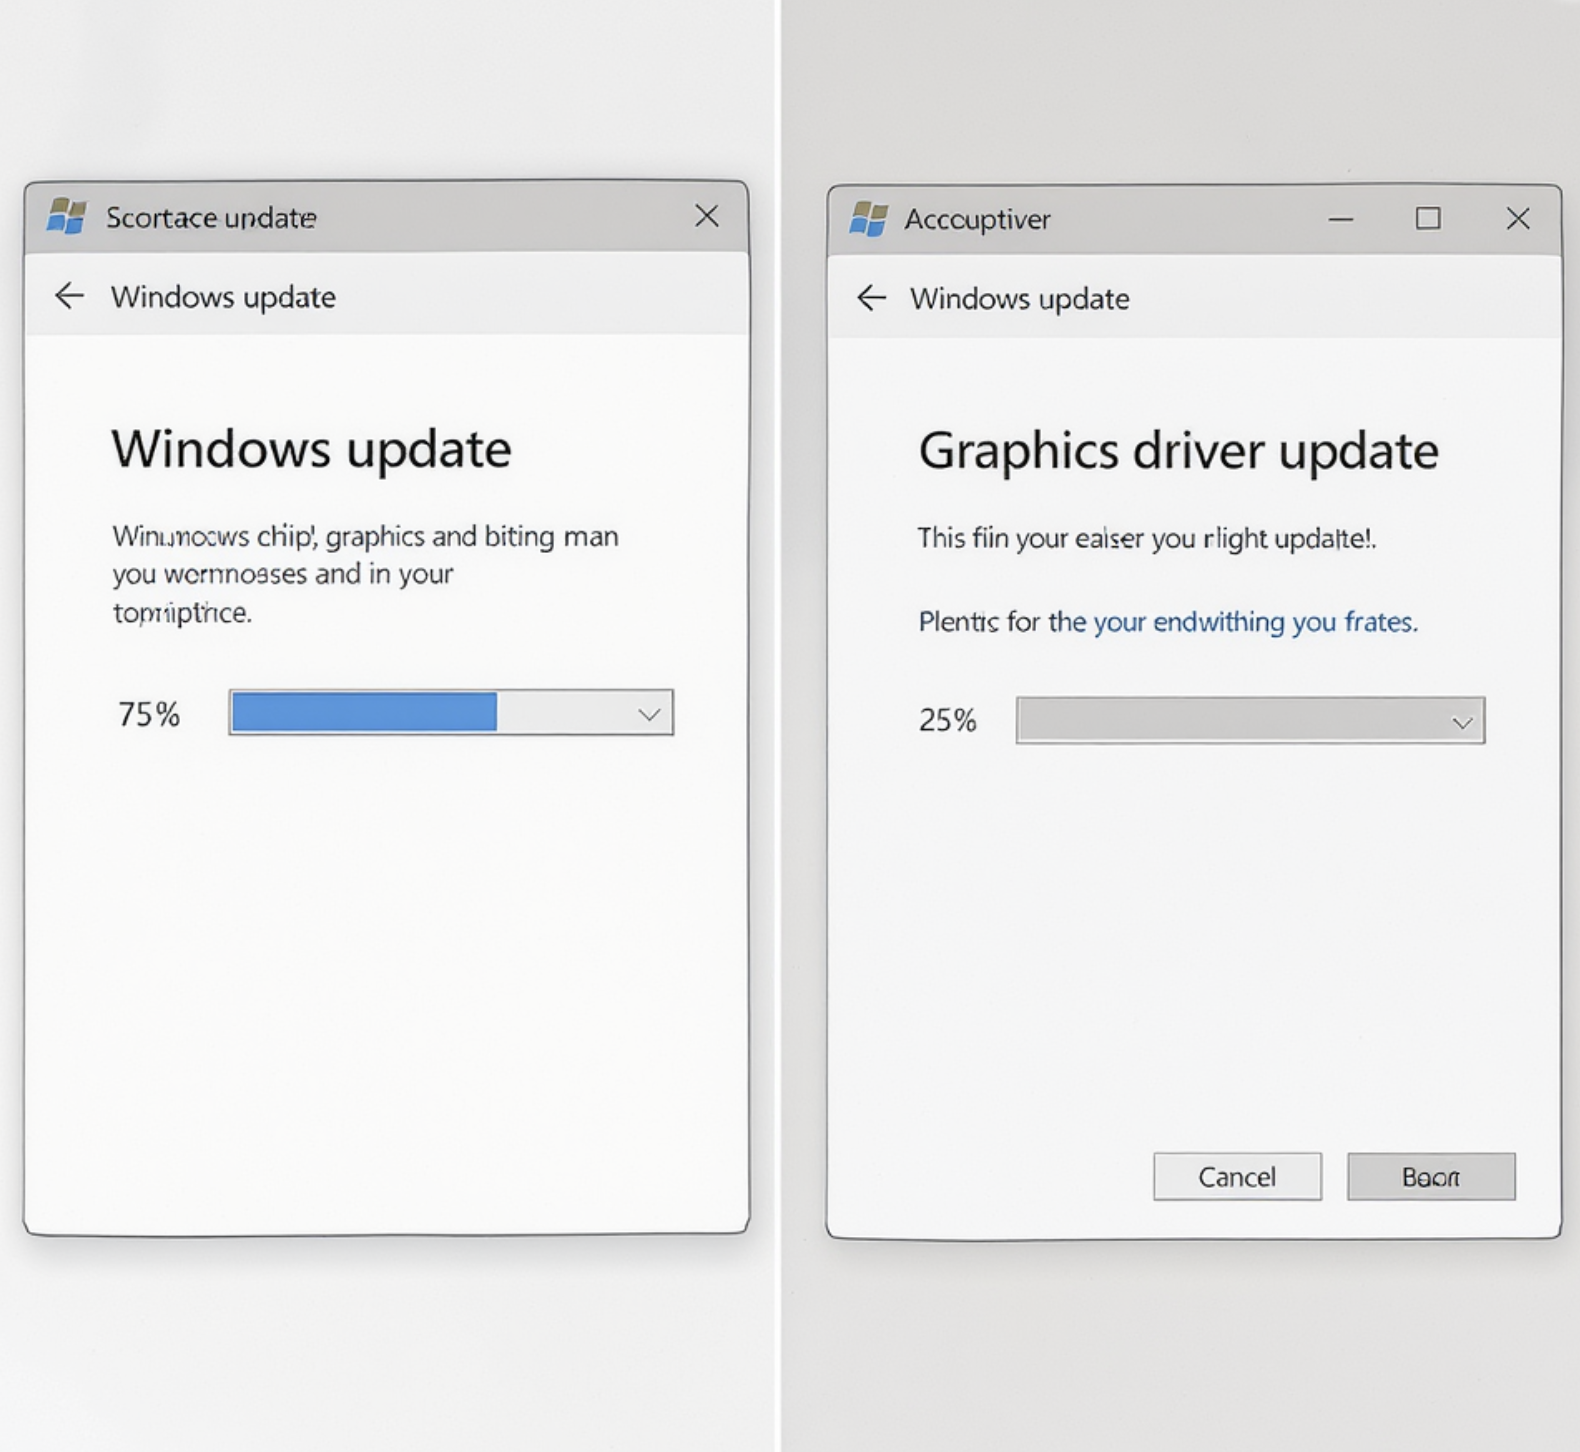
Task: Expand the 25% progress dropdown chevron
Action: point(1462,722)
